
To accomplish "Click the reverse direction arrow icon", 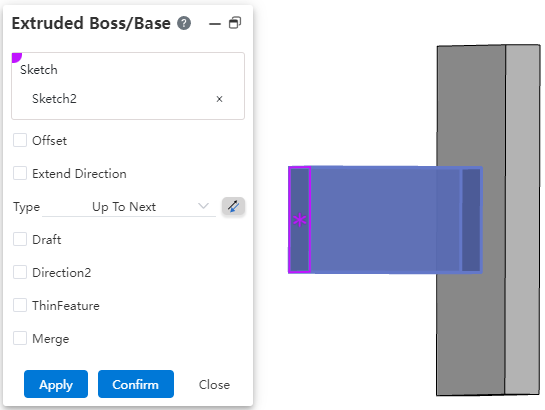I will tap(233, 206).
